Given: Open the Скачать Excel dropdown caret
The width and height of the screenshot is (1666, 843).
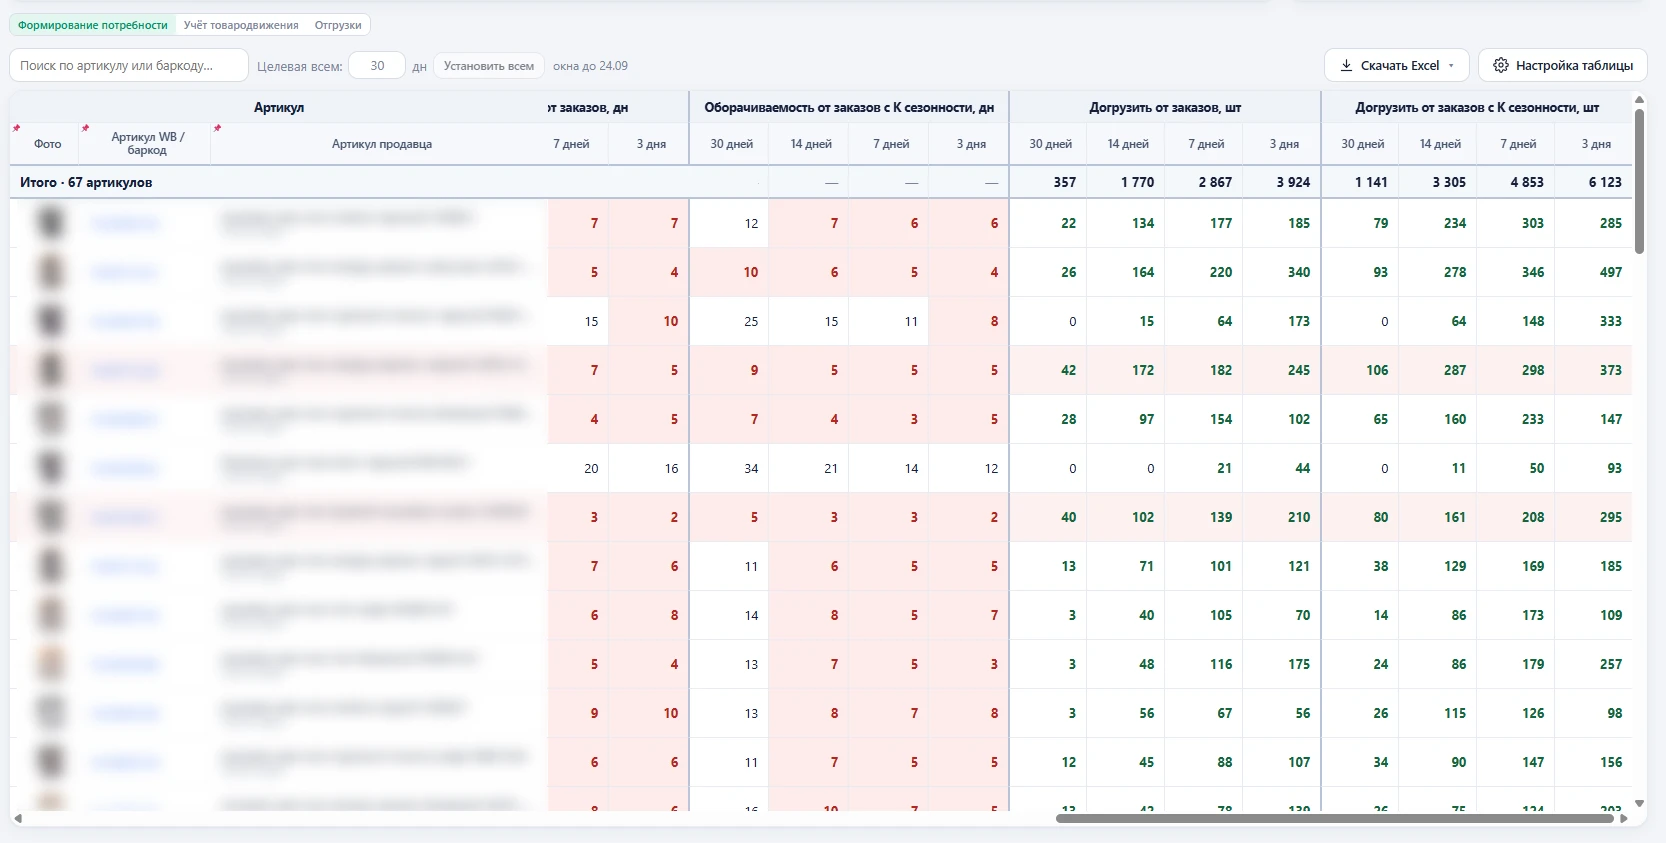Looking at the screenshot, I should (x=1451, y=65).
